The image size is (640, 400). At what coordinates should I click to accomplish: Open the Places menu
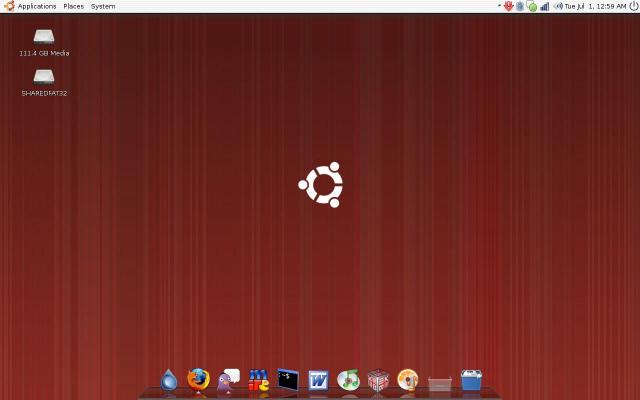[x=73, y=6]
